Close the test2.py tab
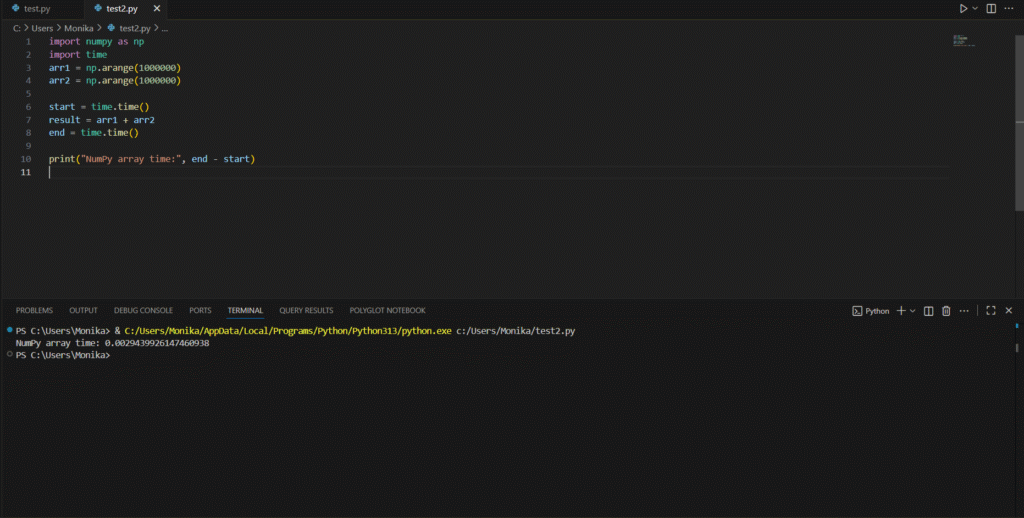Viewport: 1024px width, 518px height. click(159, 8)
